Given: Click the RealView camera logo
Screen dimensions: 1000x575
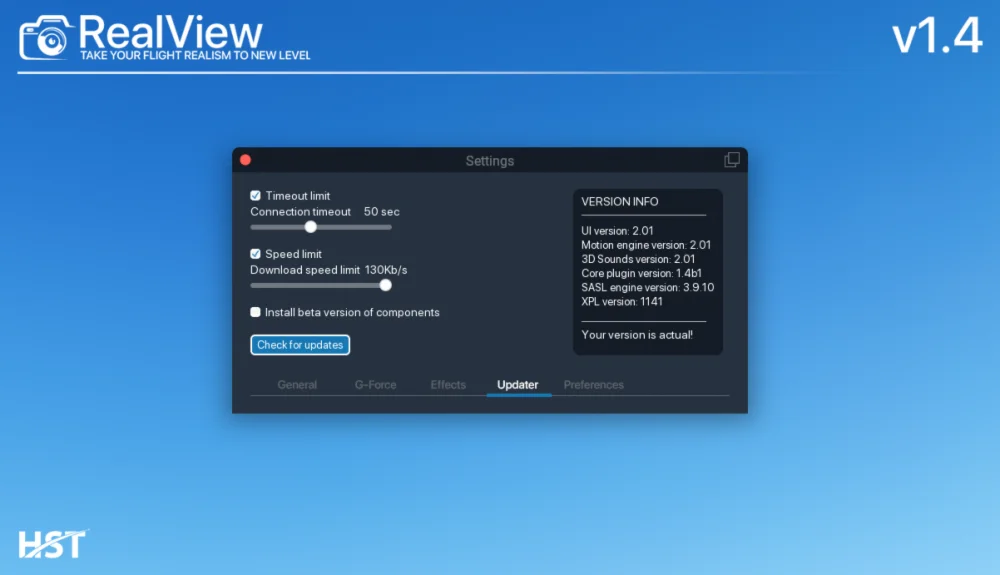Looking at the screenshot, I should (x=45, y=38).
